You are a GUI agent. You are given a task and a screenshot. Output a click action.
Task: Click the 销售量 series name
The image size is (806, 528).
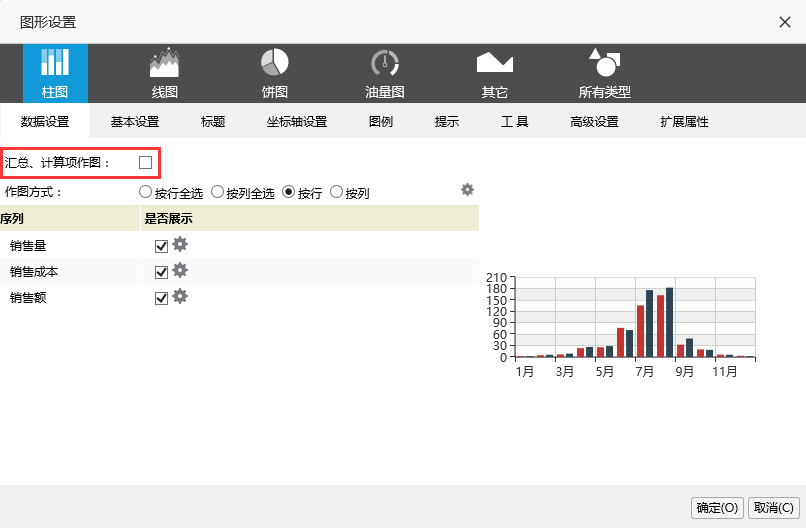click(28, 246)
